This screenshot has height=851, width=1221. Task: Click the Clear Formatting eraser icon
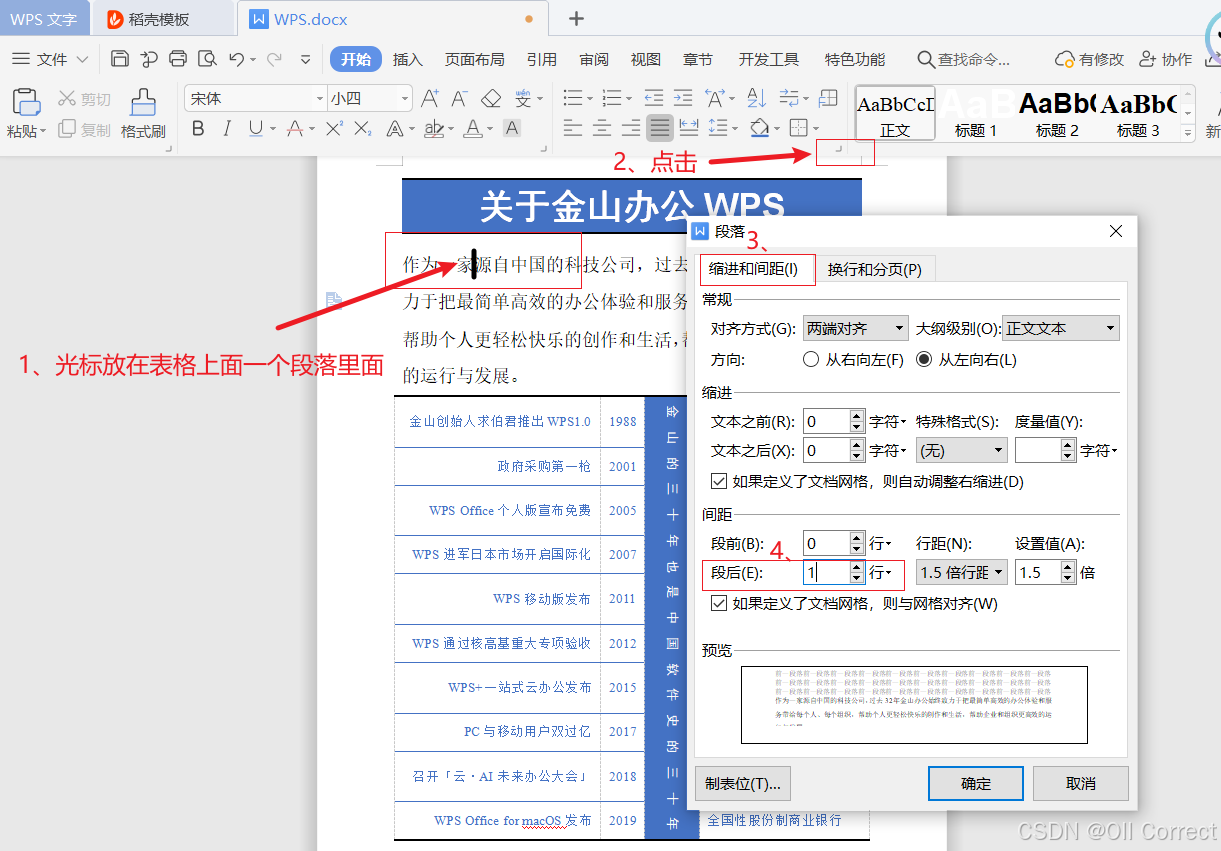pyautogui.click(x=490, y=98)
